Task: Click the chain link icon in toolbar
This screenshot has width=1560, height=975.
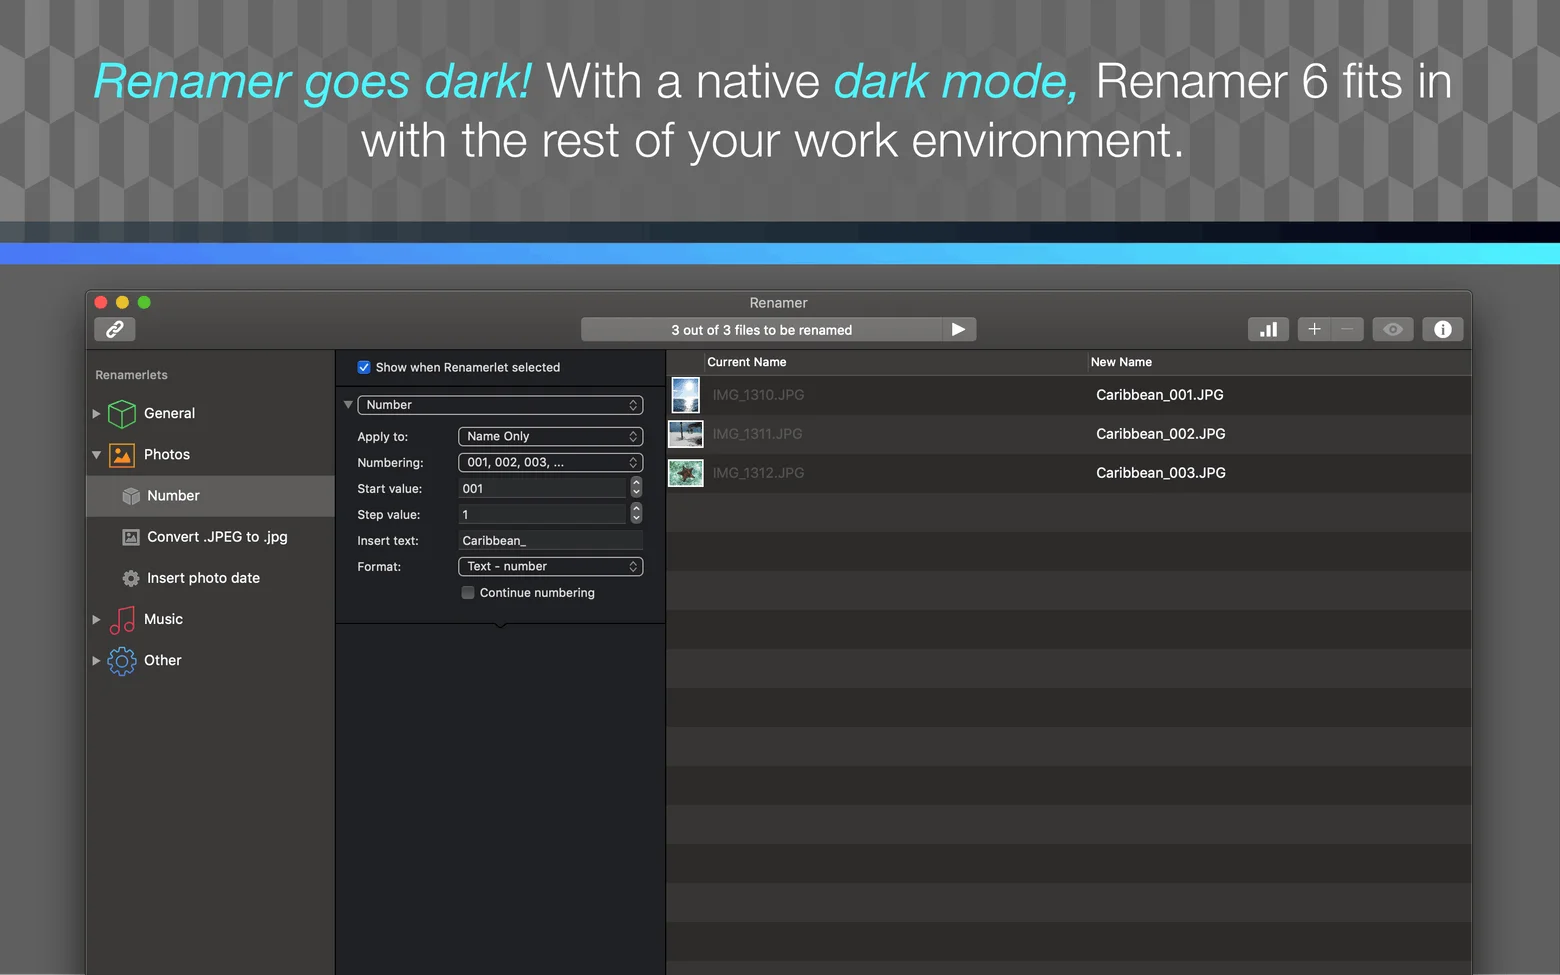Action: click(x=115, y=329)
